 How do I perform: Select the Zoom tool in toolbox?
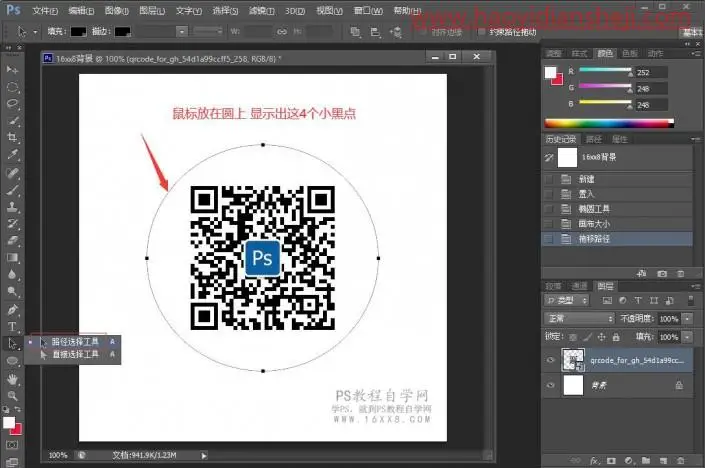coord(12,396)
